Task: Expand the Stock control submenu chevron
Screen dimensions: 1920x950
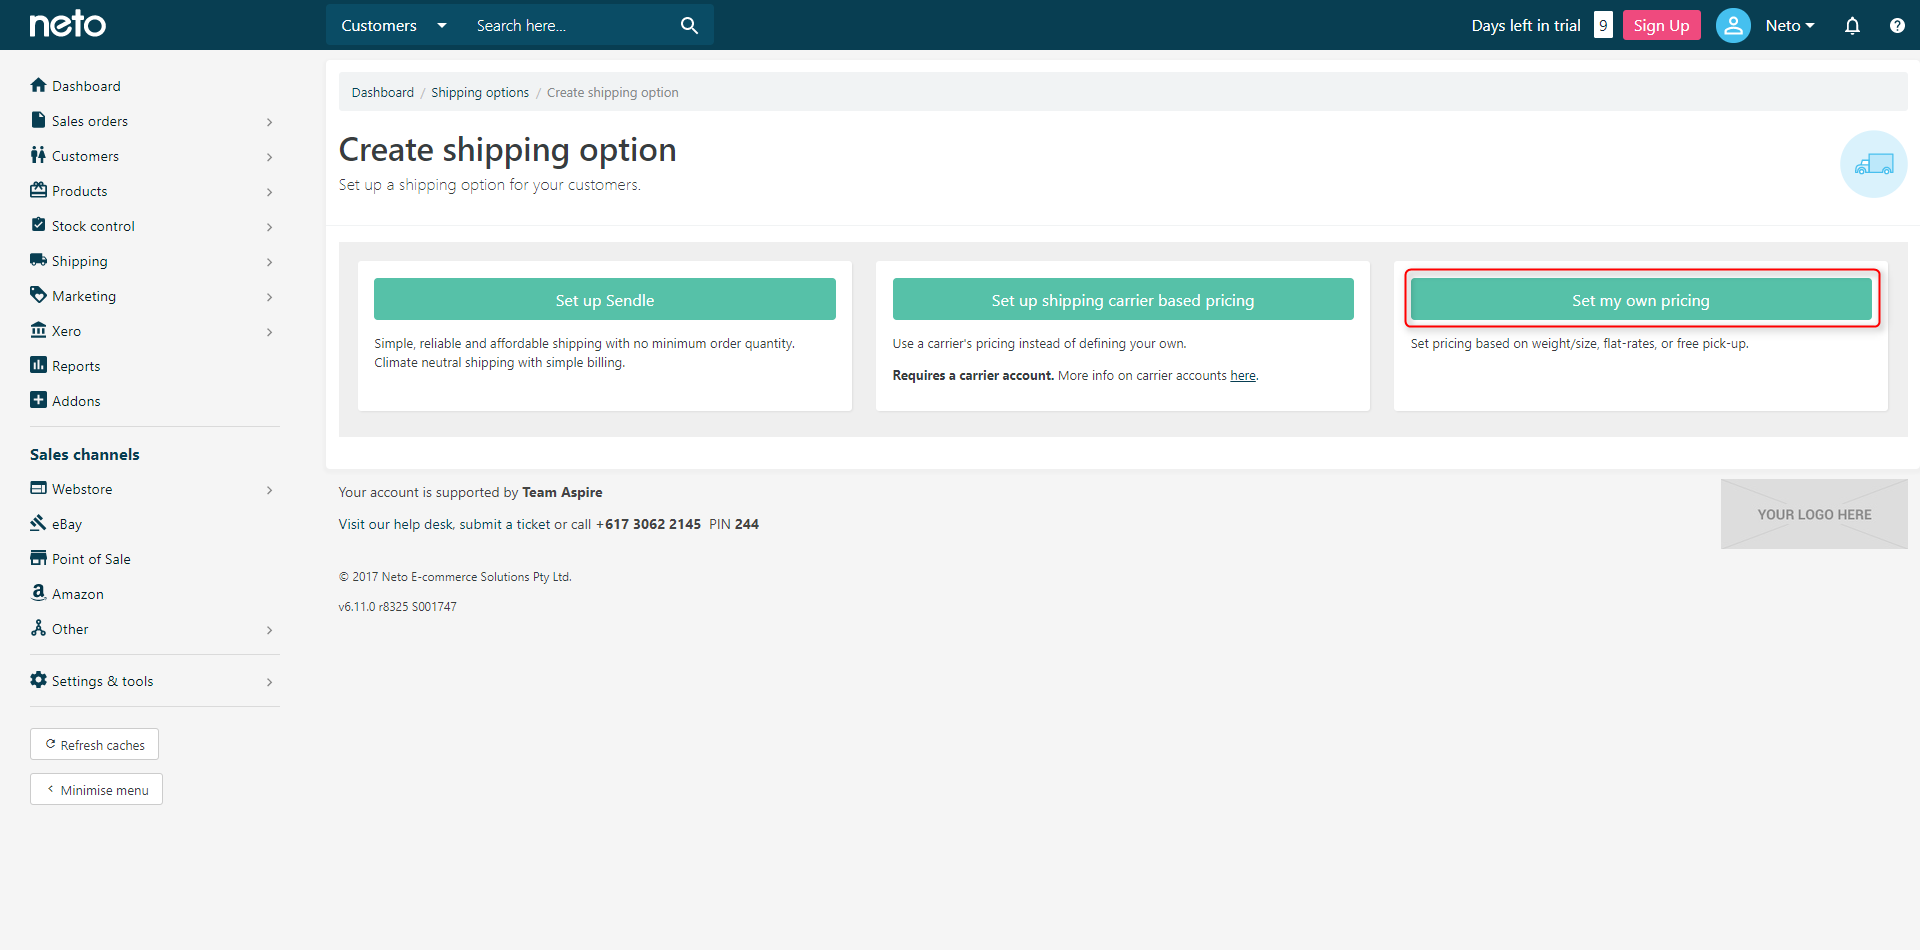Action: tap(269, 227)
